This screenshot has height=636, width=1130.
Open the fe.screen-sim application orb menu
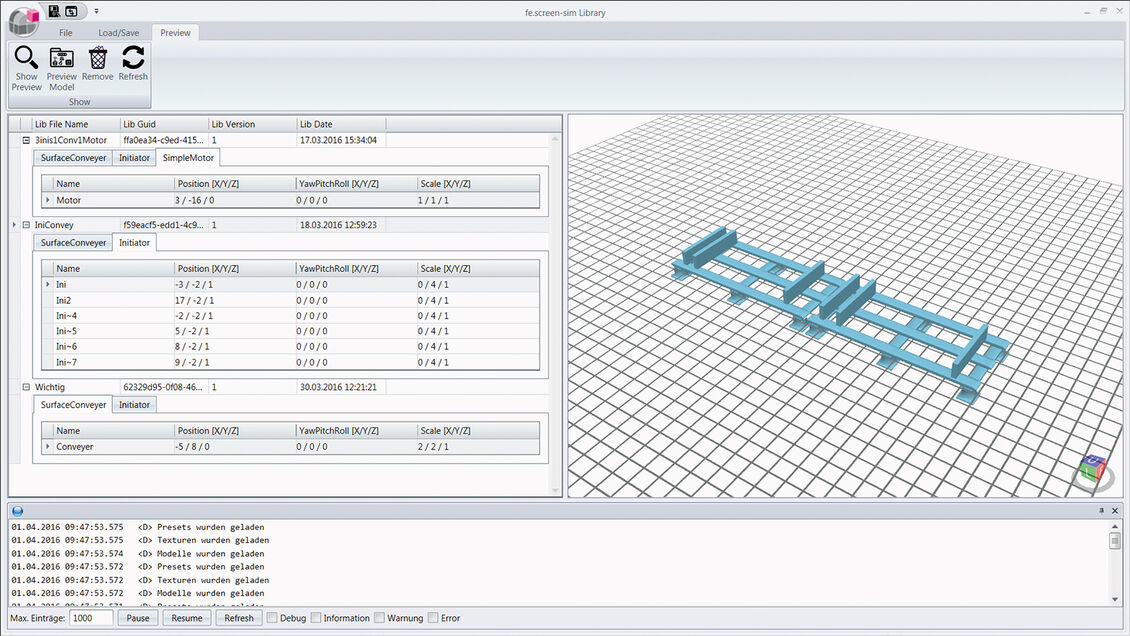click(x=23, y=20)
